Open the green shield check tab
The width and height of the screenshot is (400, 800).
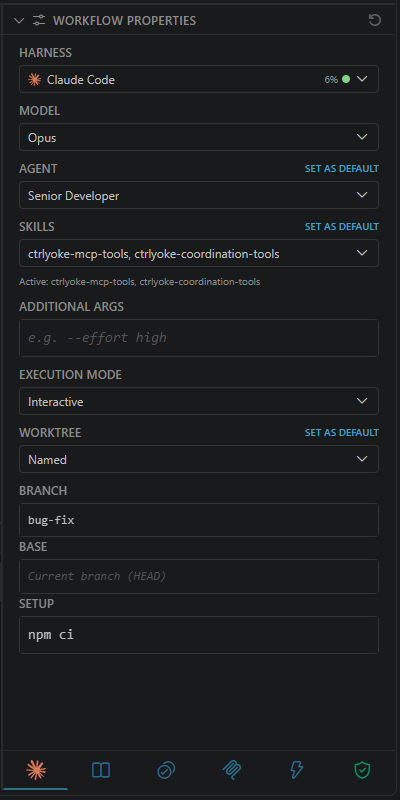[362, 770]
